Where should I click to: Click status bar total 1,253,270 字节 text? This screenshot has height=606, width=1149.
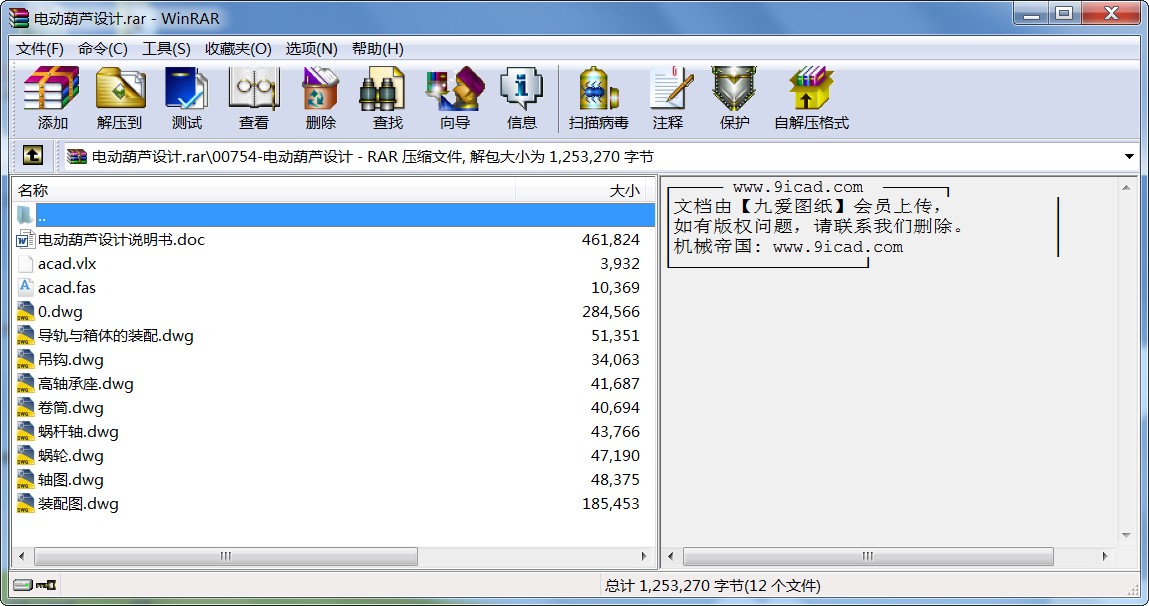point(712,585)
